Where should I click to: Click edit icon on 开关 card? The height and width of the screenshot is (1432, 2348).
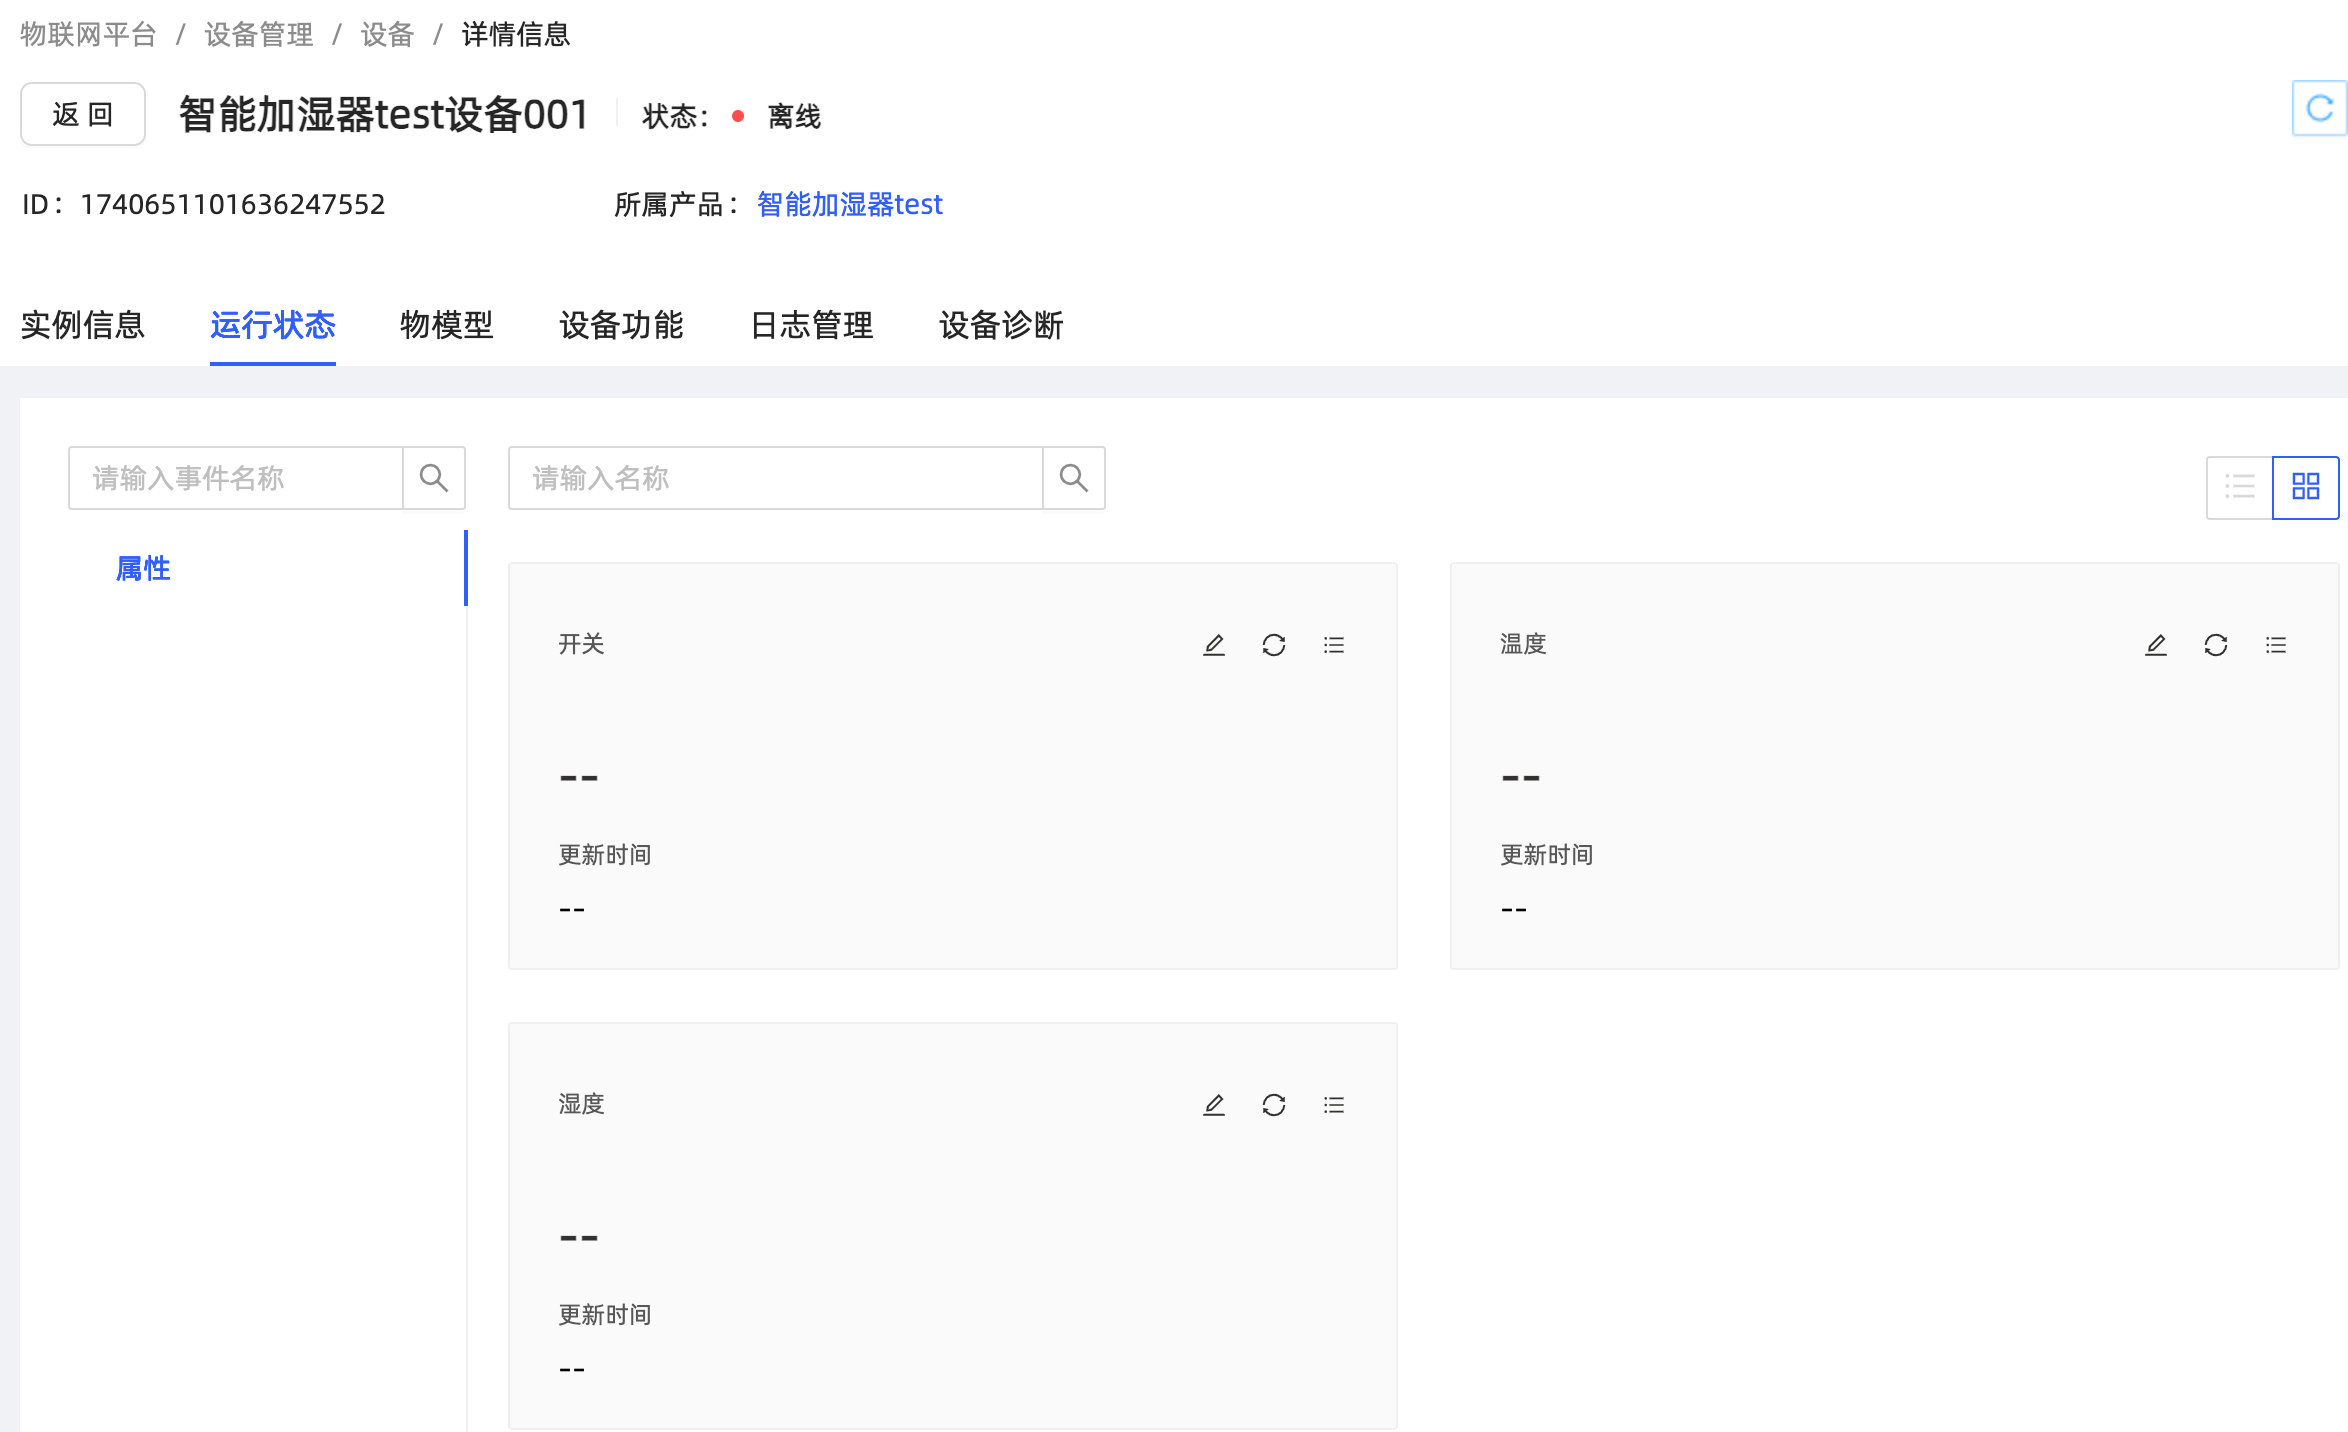(1214, 645)
